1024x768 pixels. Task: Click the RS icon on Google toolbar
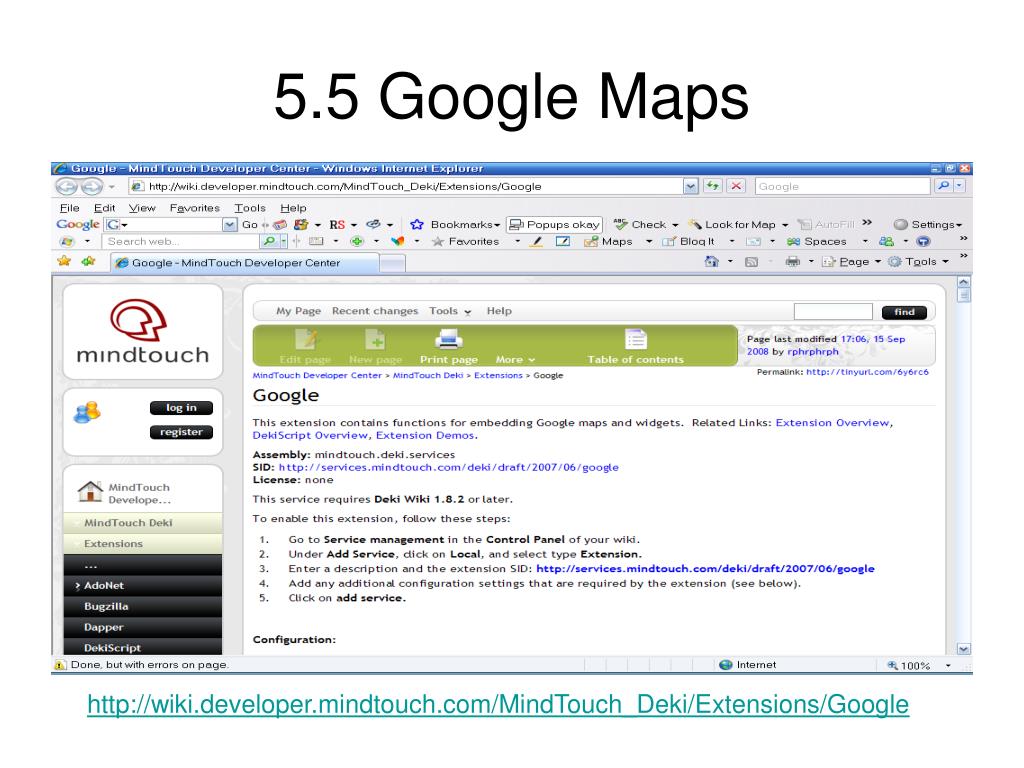click(337, 225)
